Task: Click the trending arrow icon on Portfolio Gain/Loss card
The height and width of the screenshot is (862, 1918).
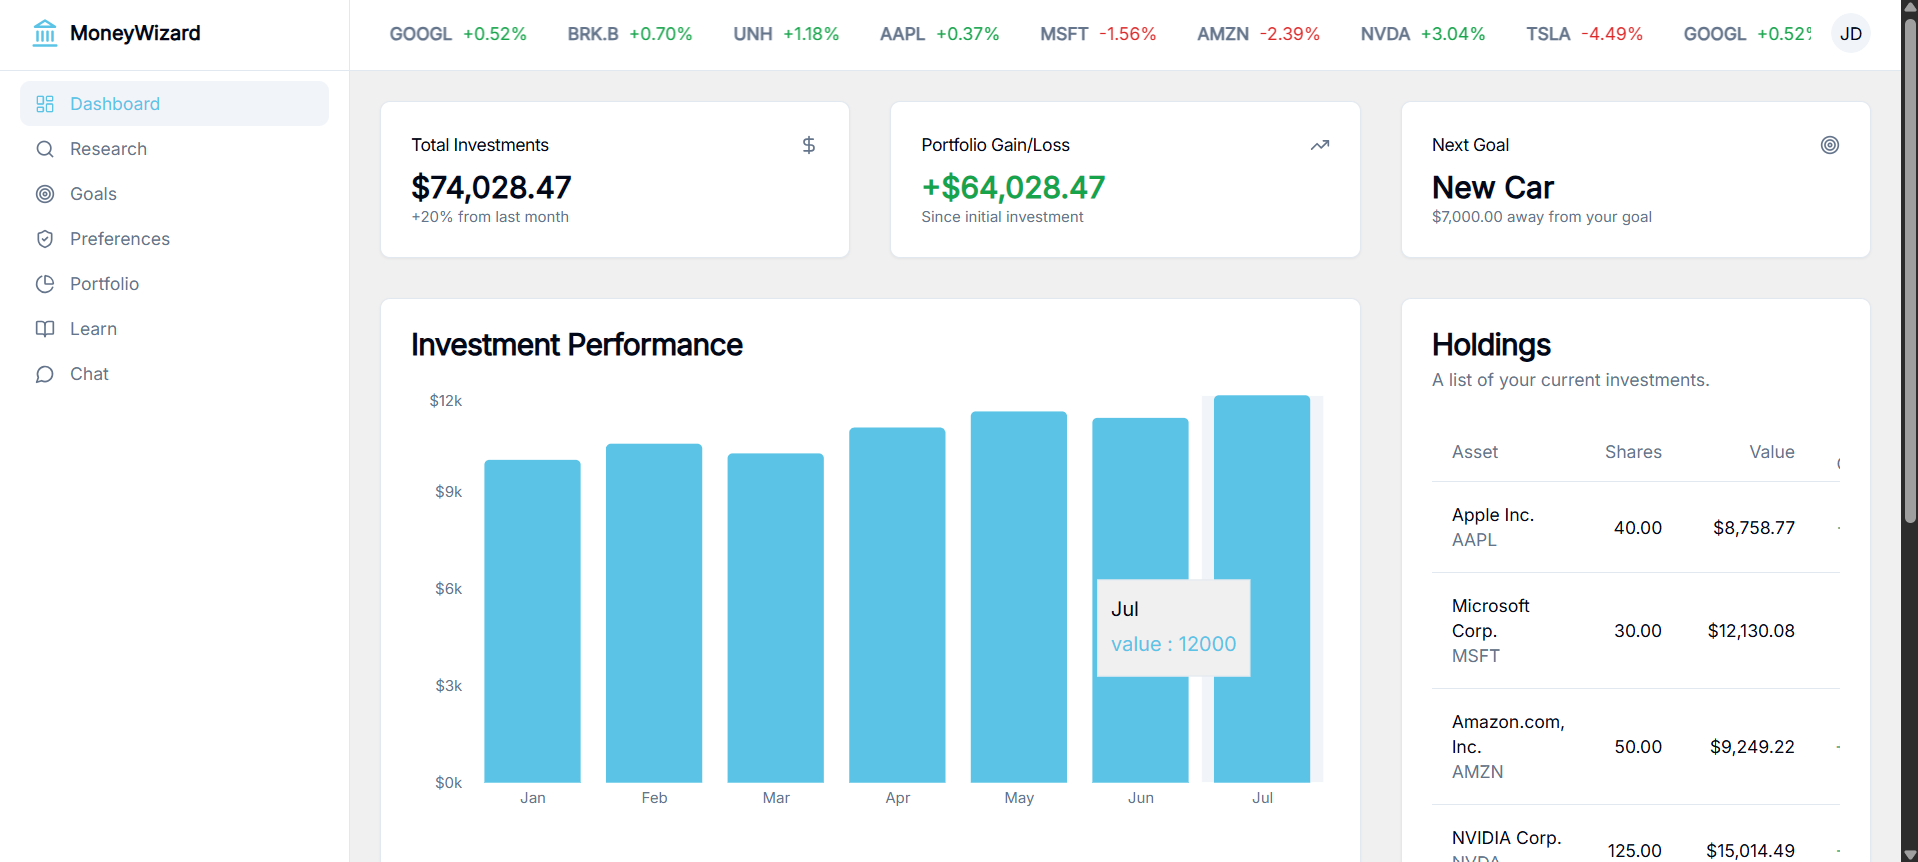Action: pos(1320,145)
